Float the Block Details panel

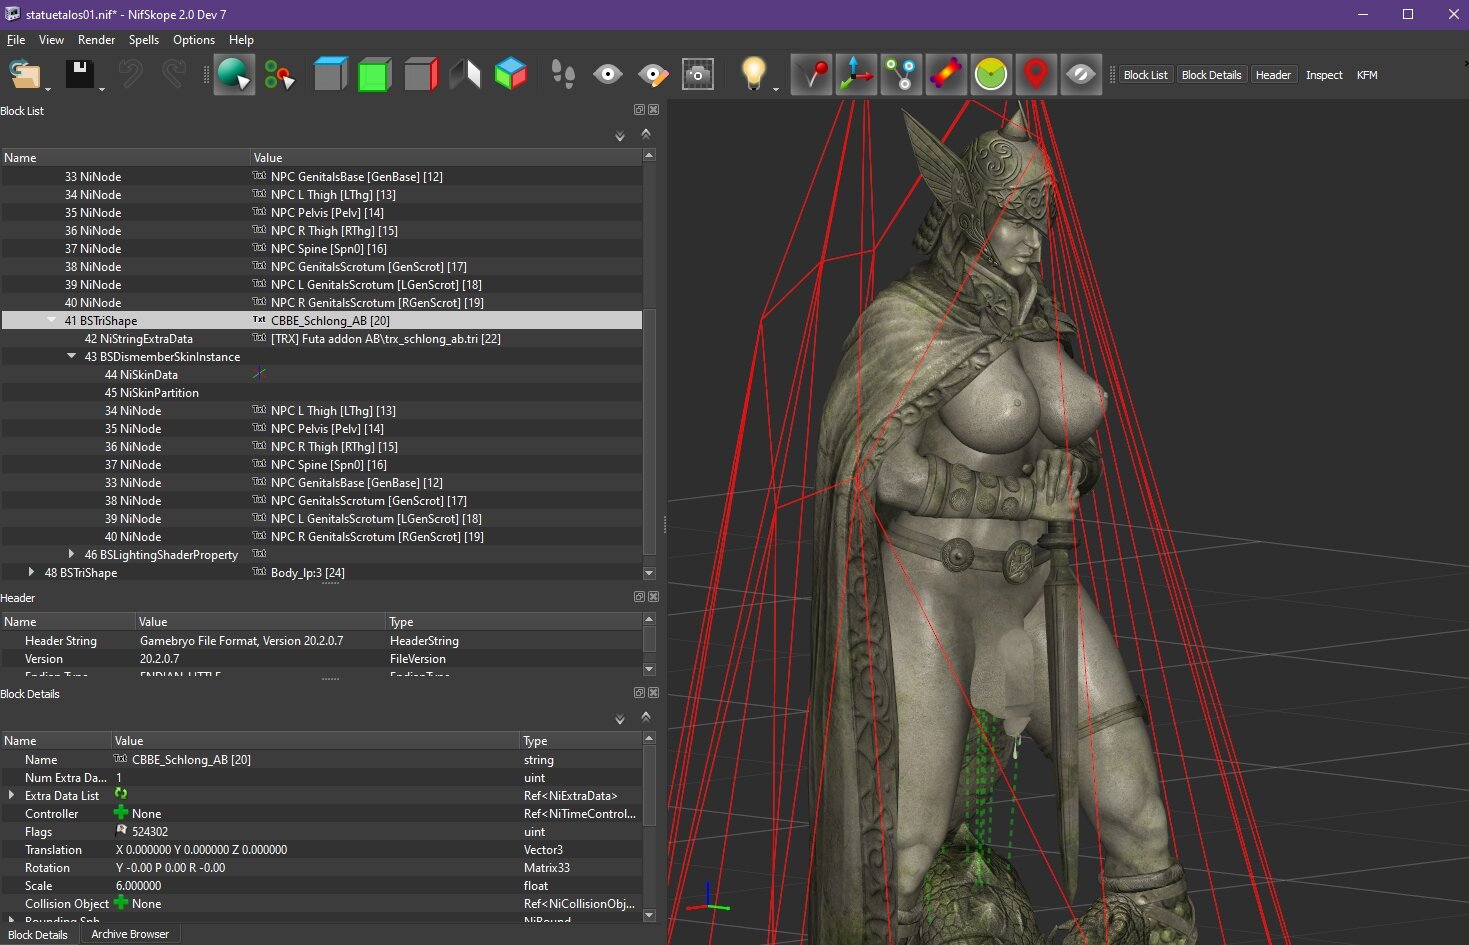click(640, 693)
